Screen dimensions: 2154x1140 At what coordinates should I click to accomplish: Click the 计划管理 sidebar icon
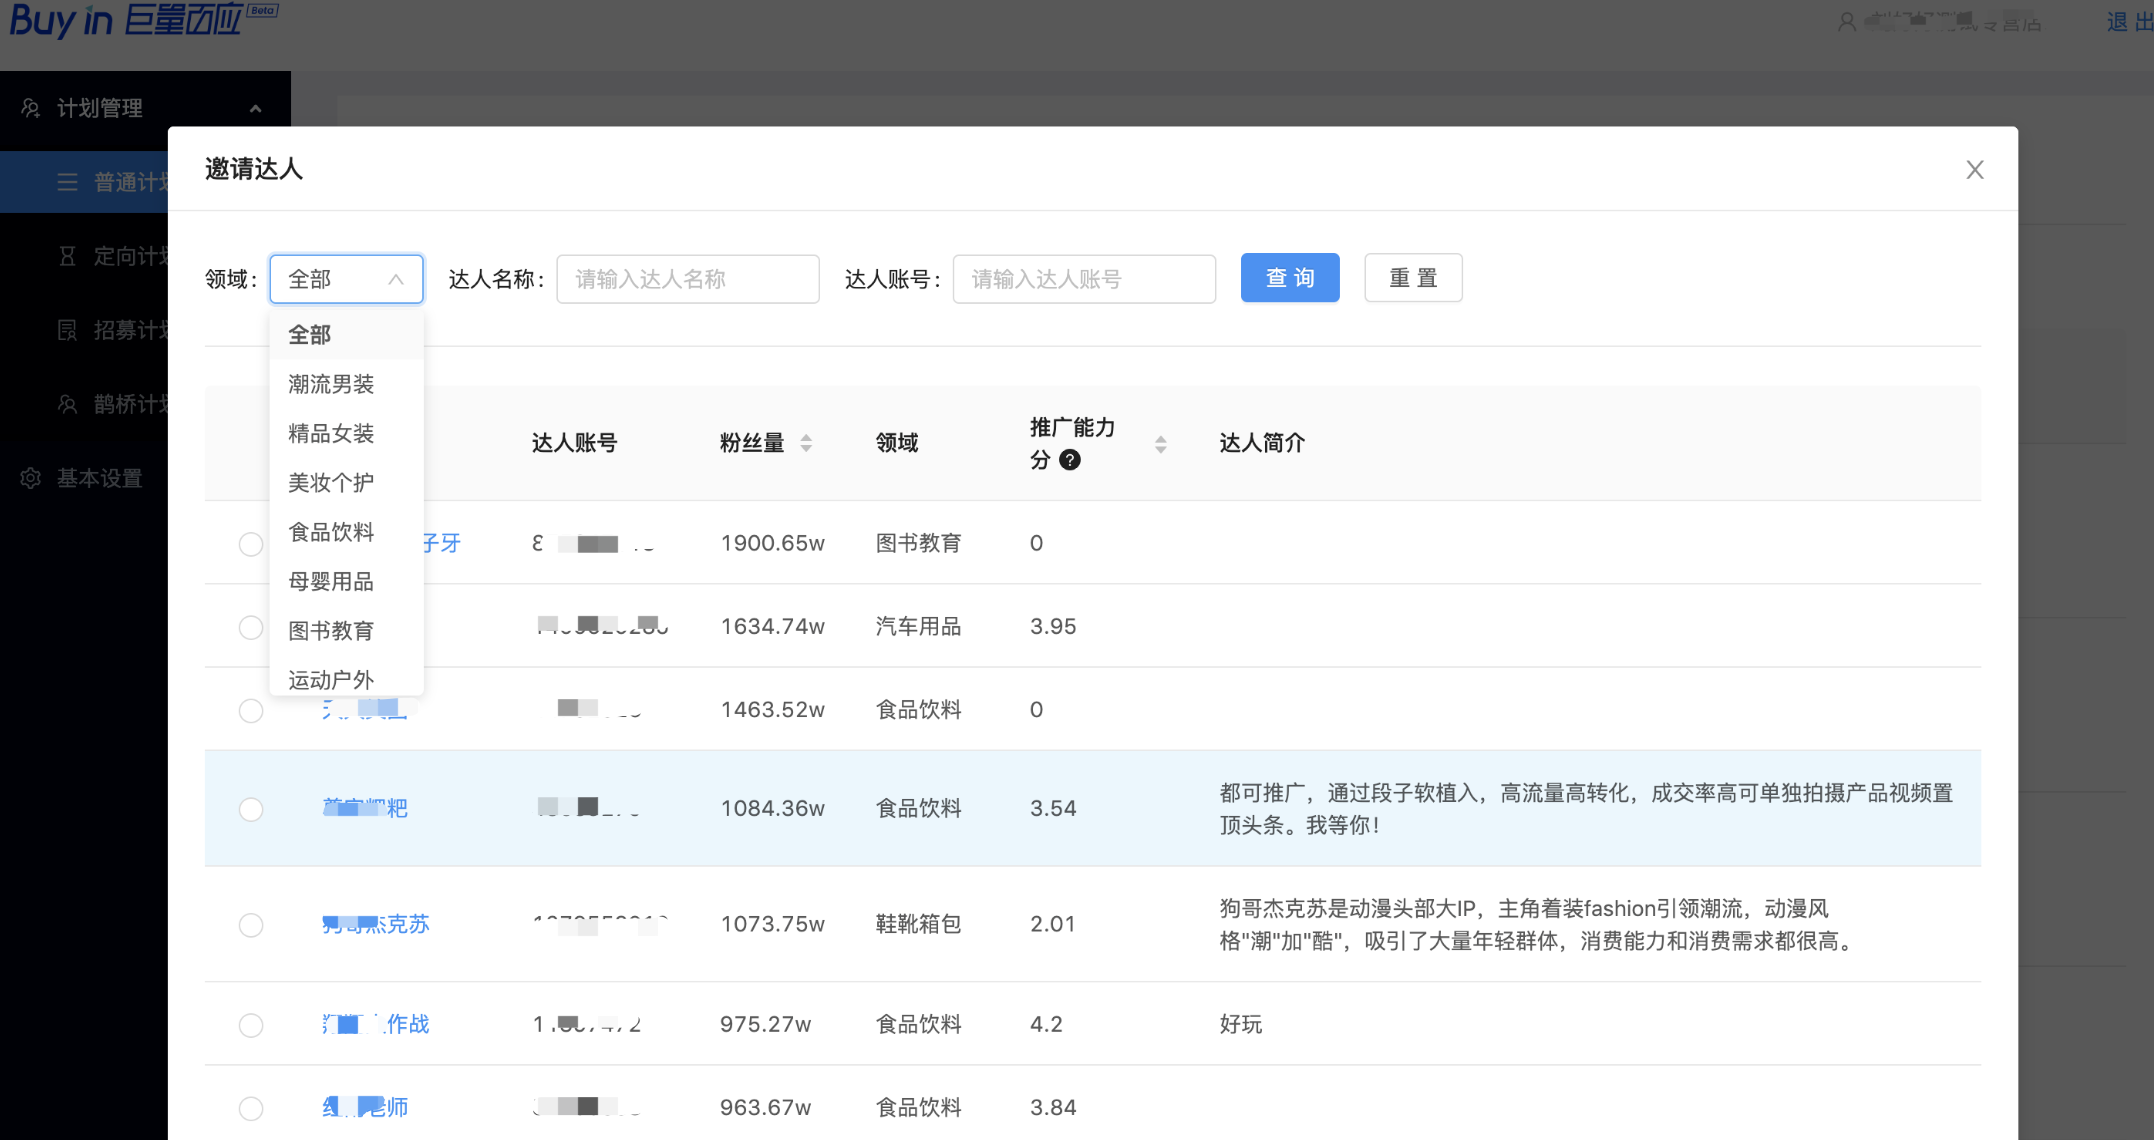click(31, 108)
